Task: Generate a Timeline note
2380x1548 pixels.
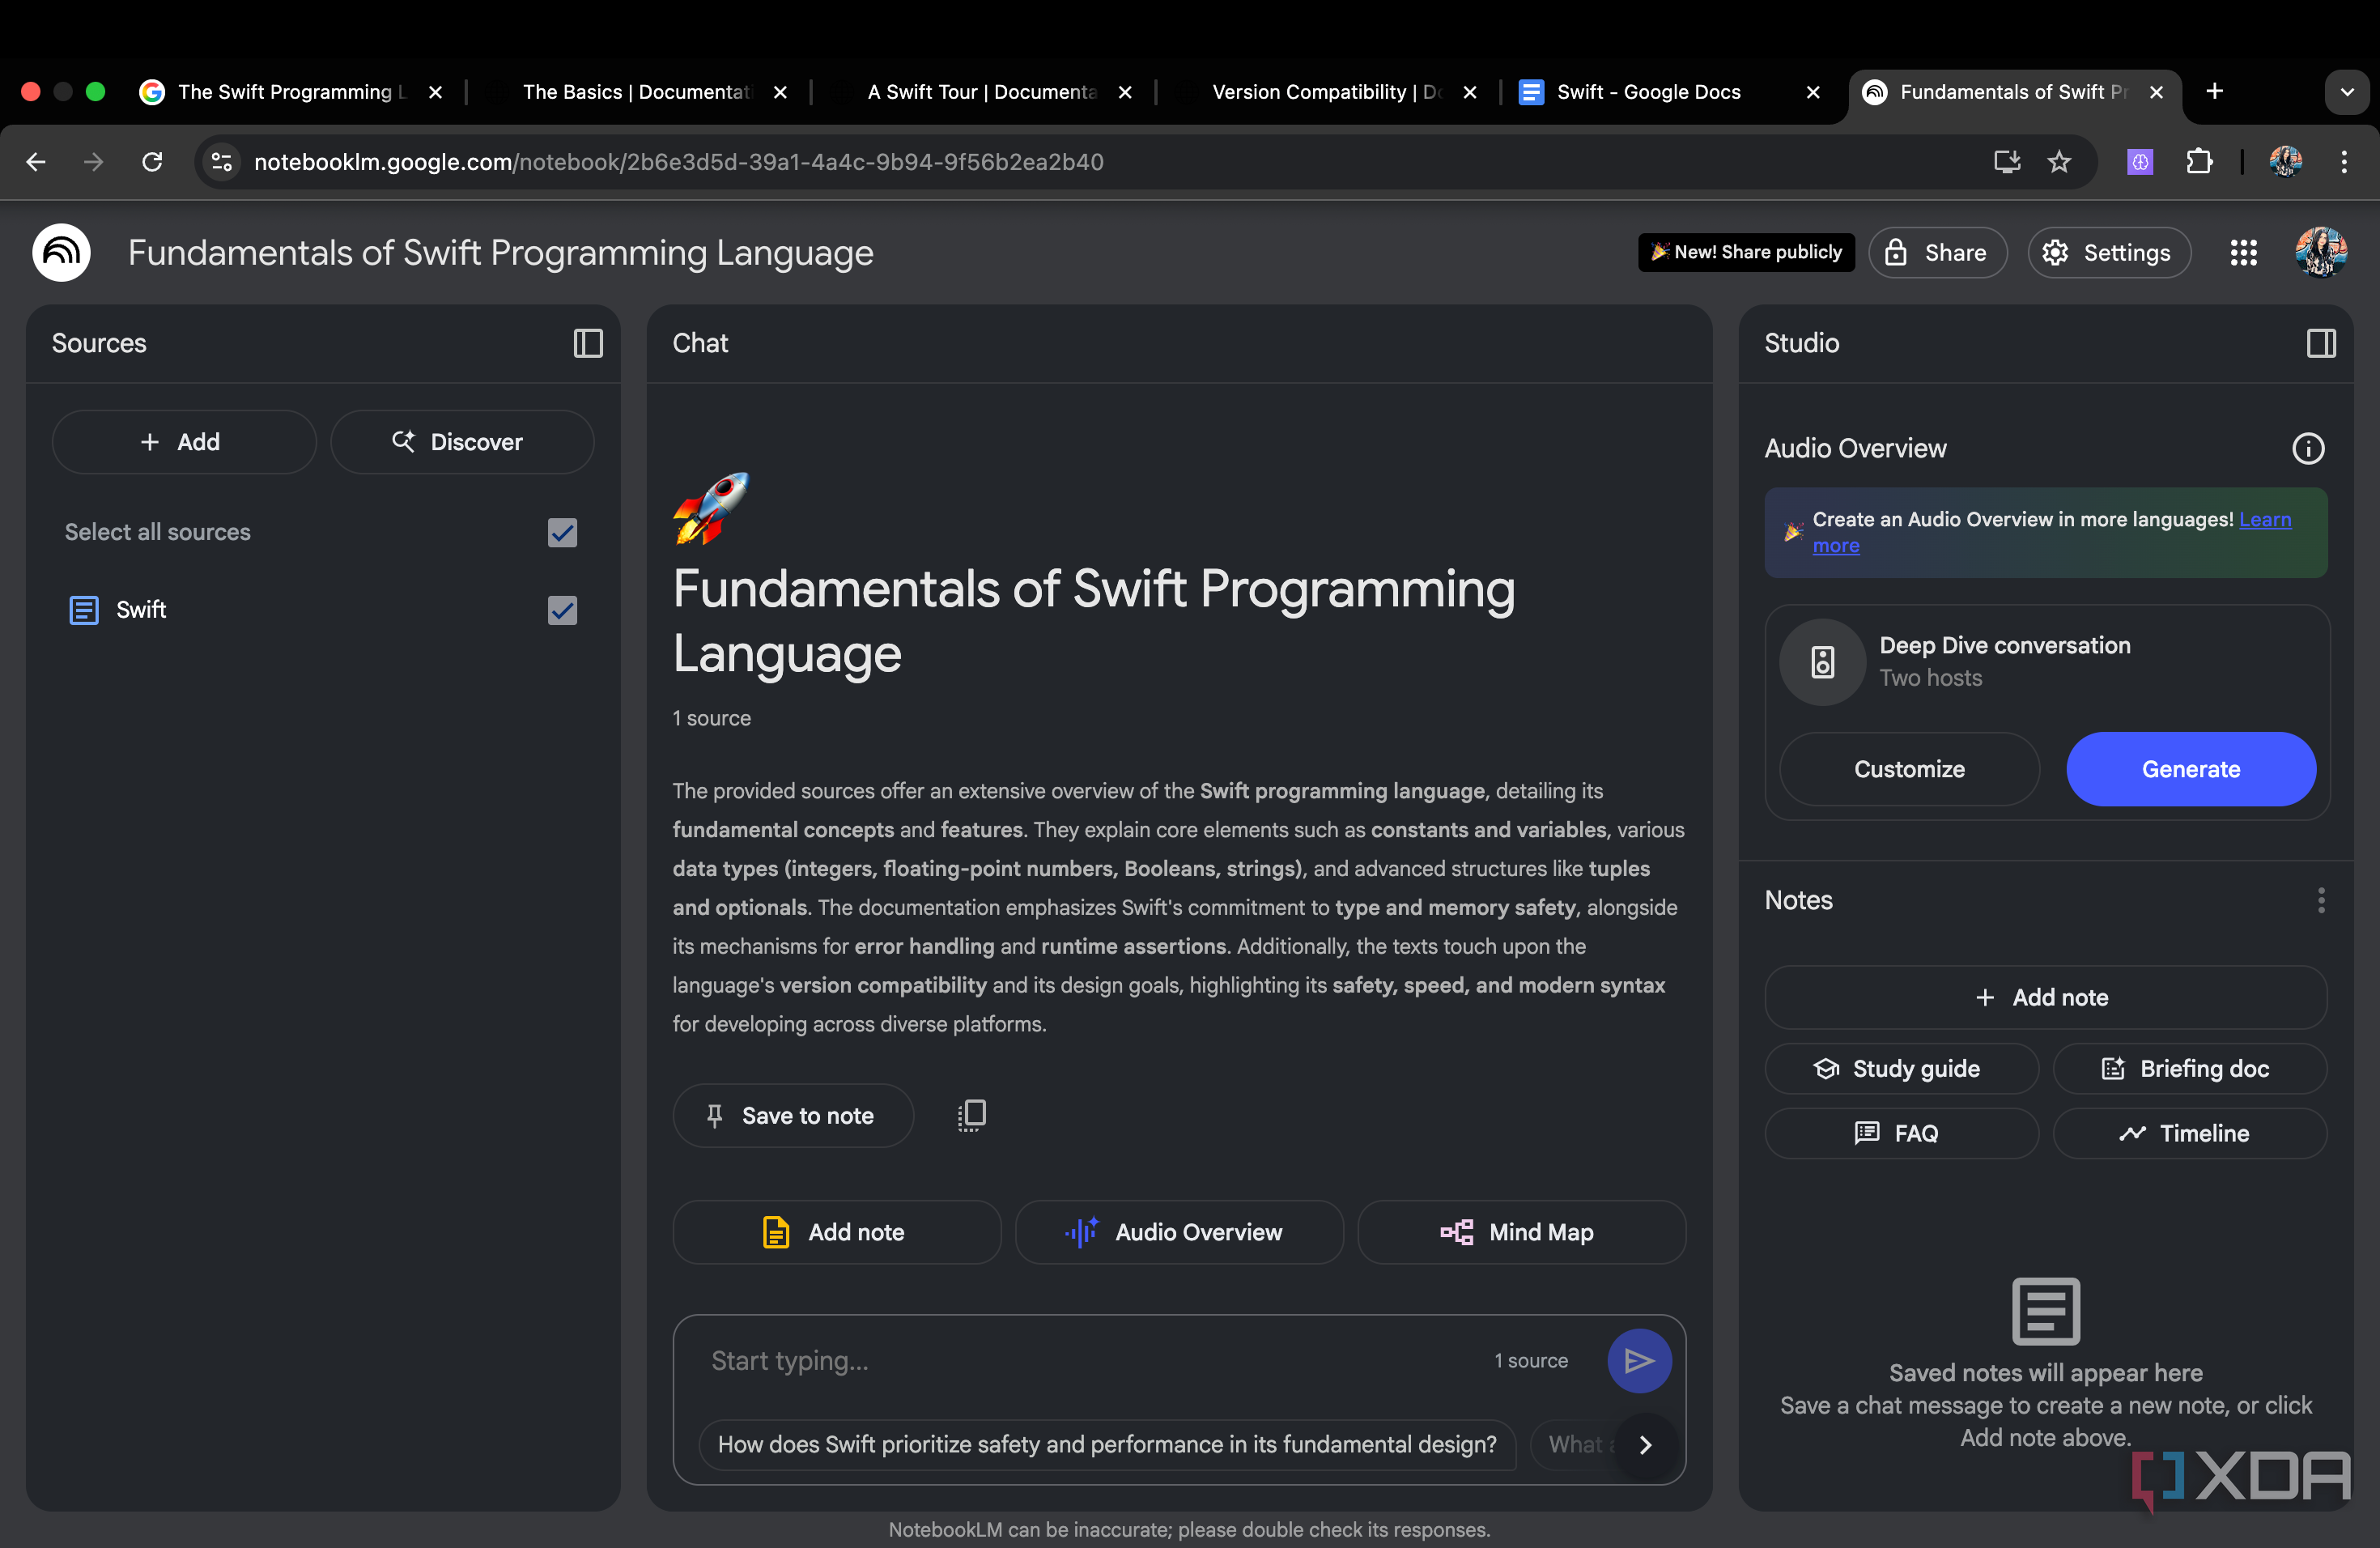Action: (2189, 1133)
